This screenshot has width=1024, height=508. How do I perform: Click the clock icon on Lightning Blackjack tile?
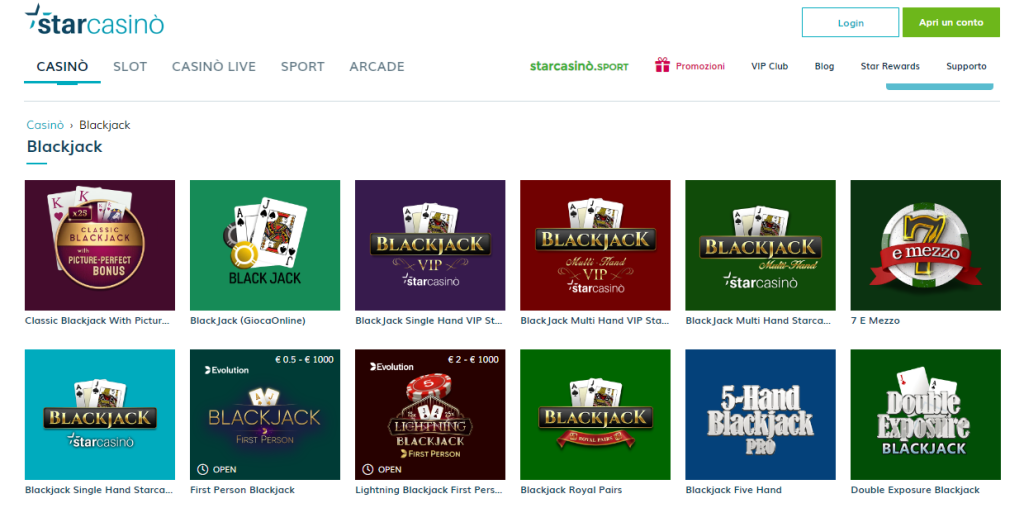pyautogui.click(x=367, y=469)
